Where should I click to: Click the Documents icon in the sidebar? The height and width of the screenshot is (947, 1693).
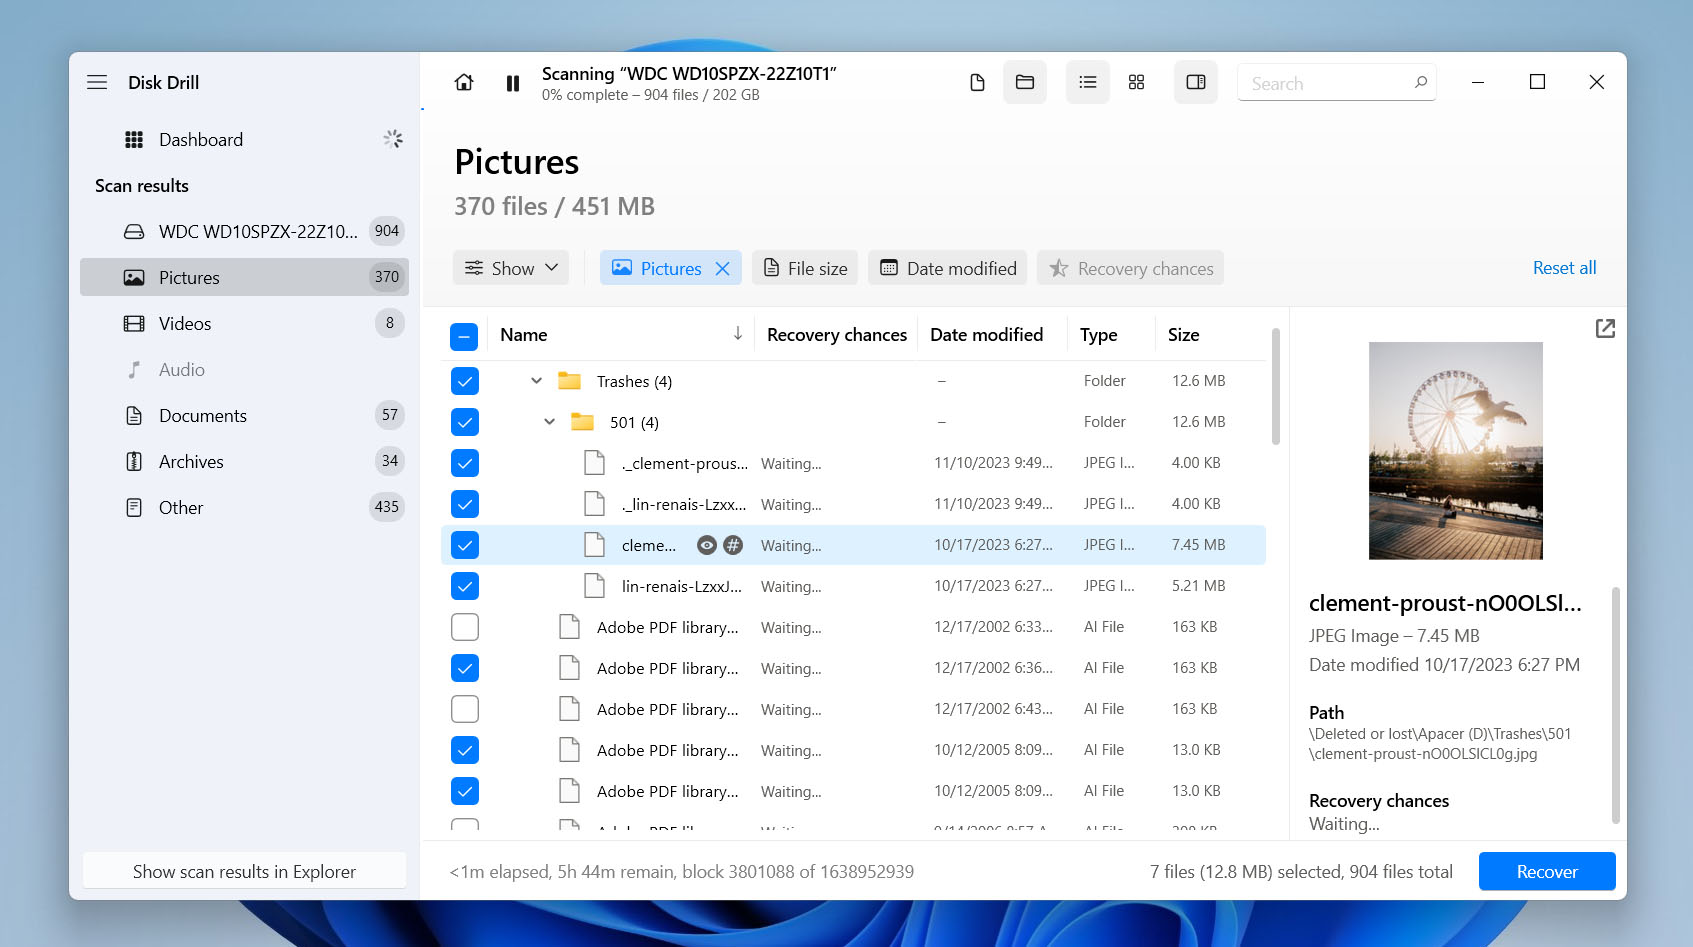point(134,415)
